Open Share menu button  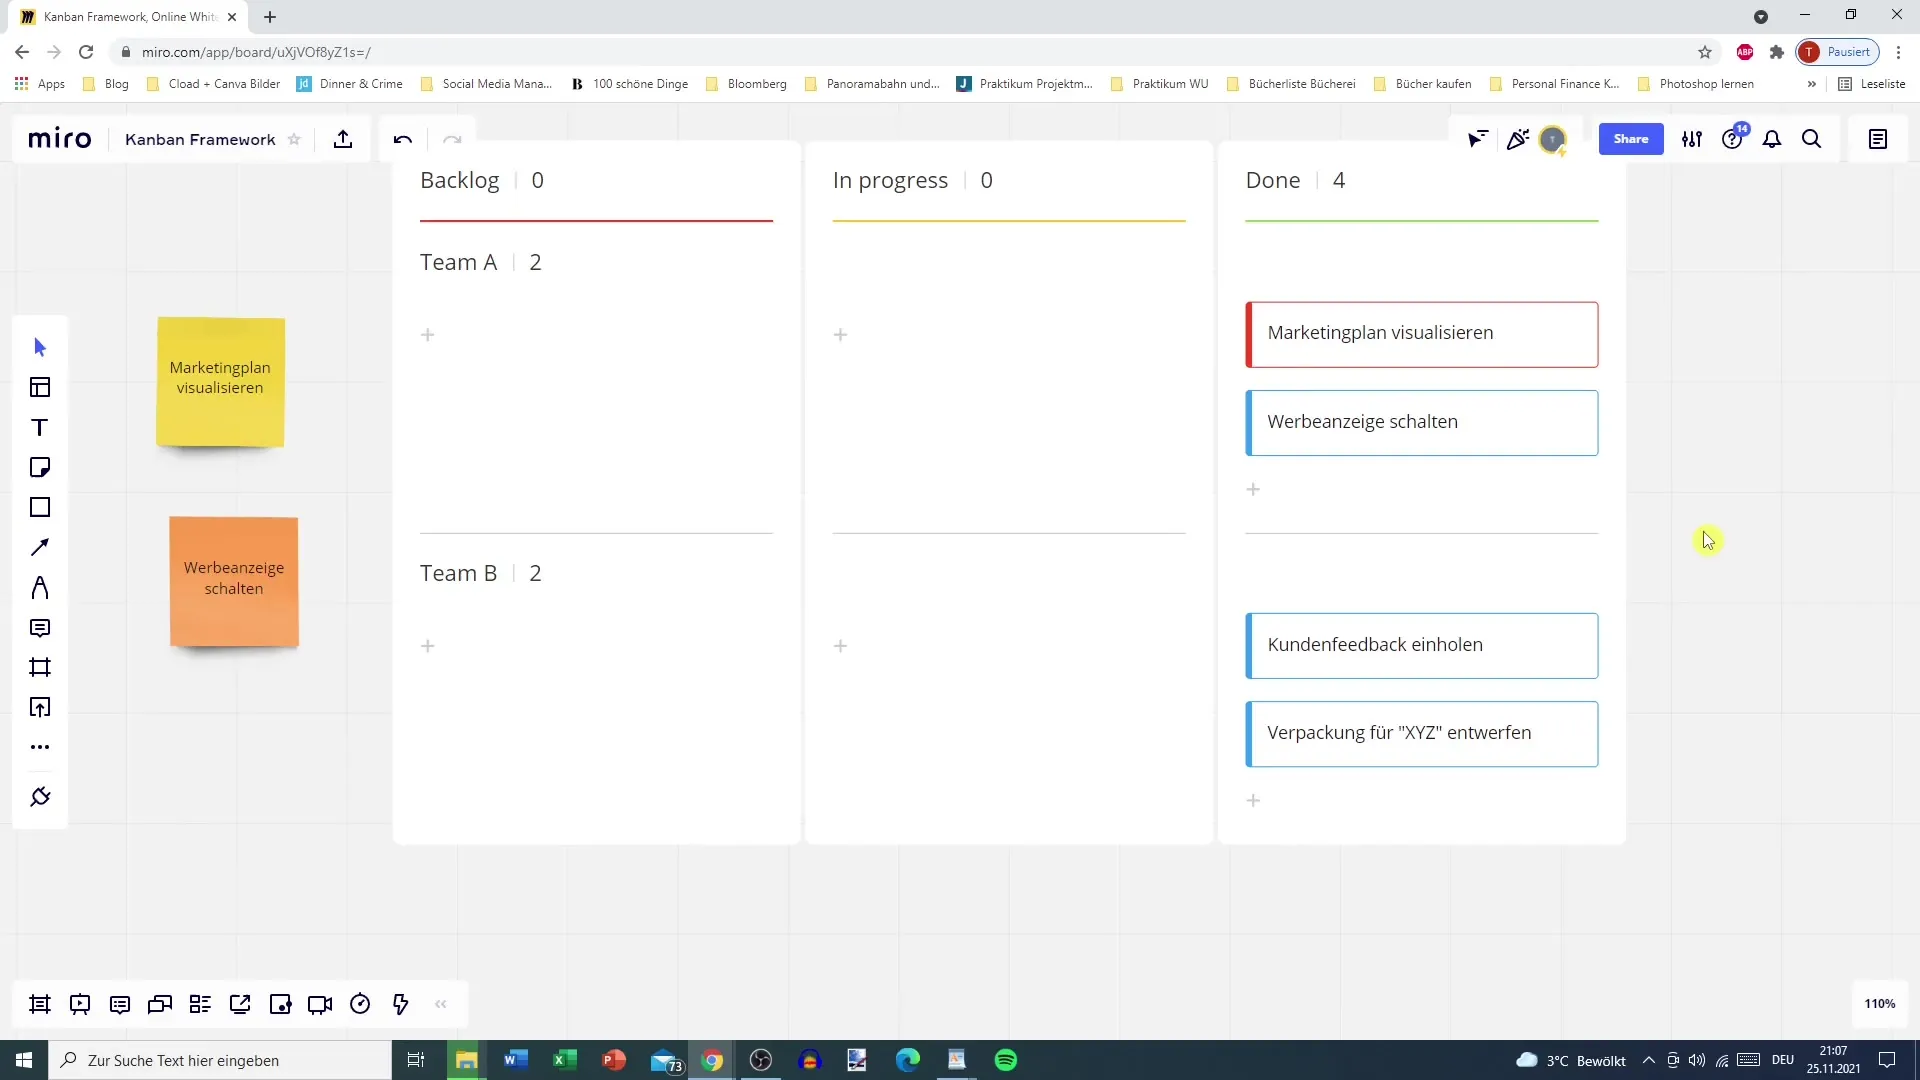[1630, 138]
